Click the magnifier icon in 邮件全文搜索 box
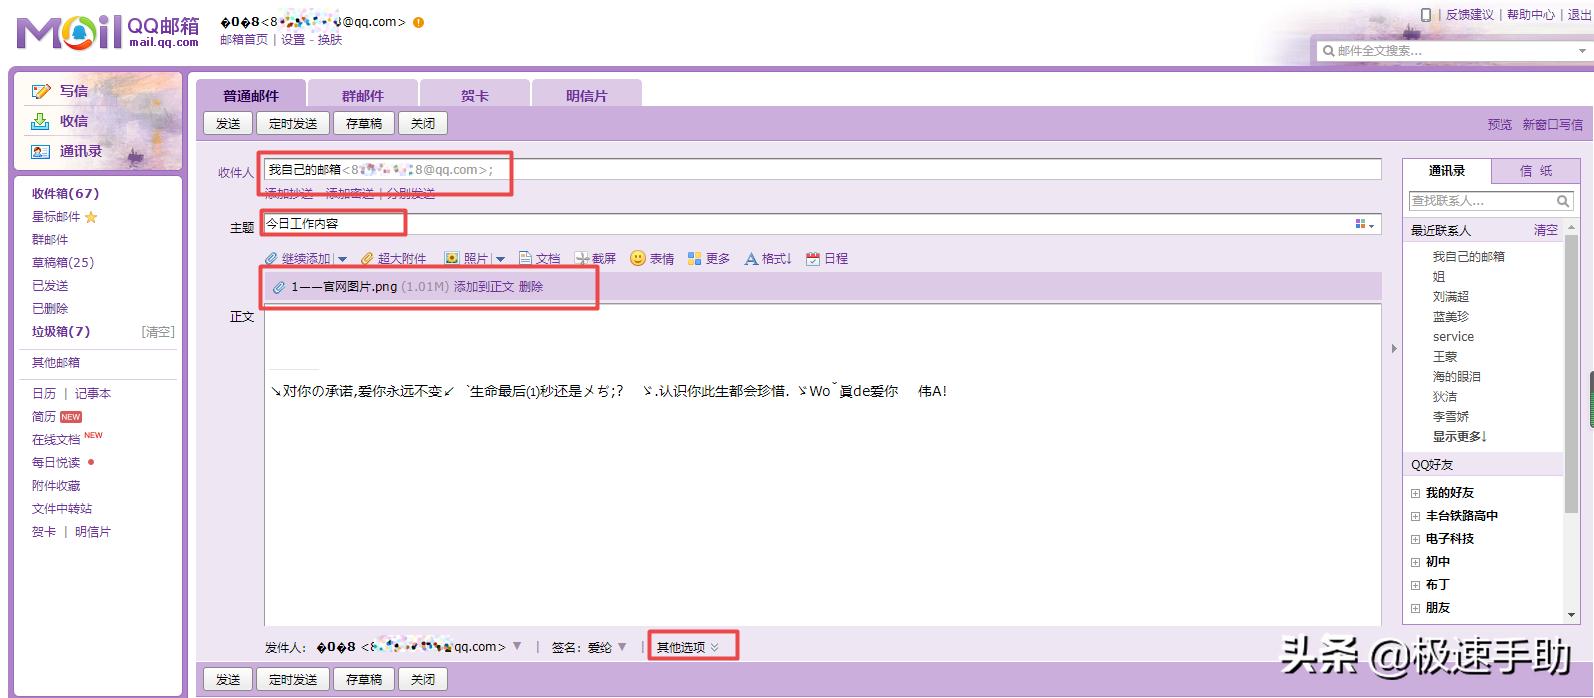1594x698 pixels. coord(1328,50)
